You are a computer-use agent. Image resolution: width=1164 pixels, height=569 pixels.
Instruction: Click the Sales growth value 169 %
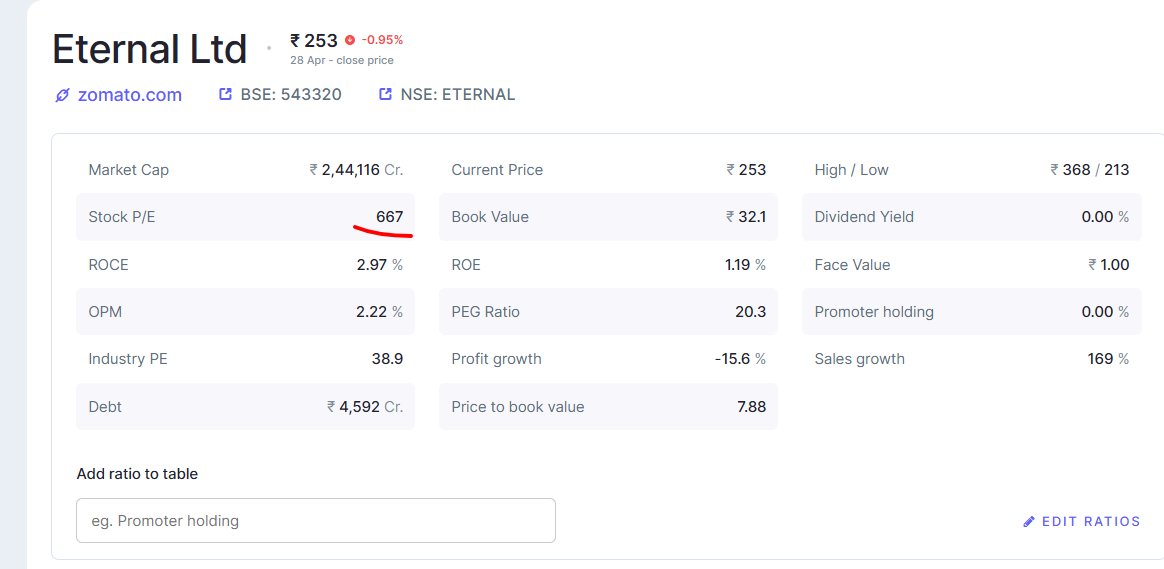tap(1108, 359)
